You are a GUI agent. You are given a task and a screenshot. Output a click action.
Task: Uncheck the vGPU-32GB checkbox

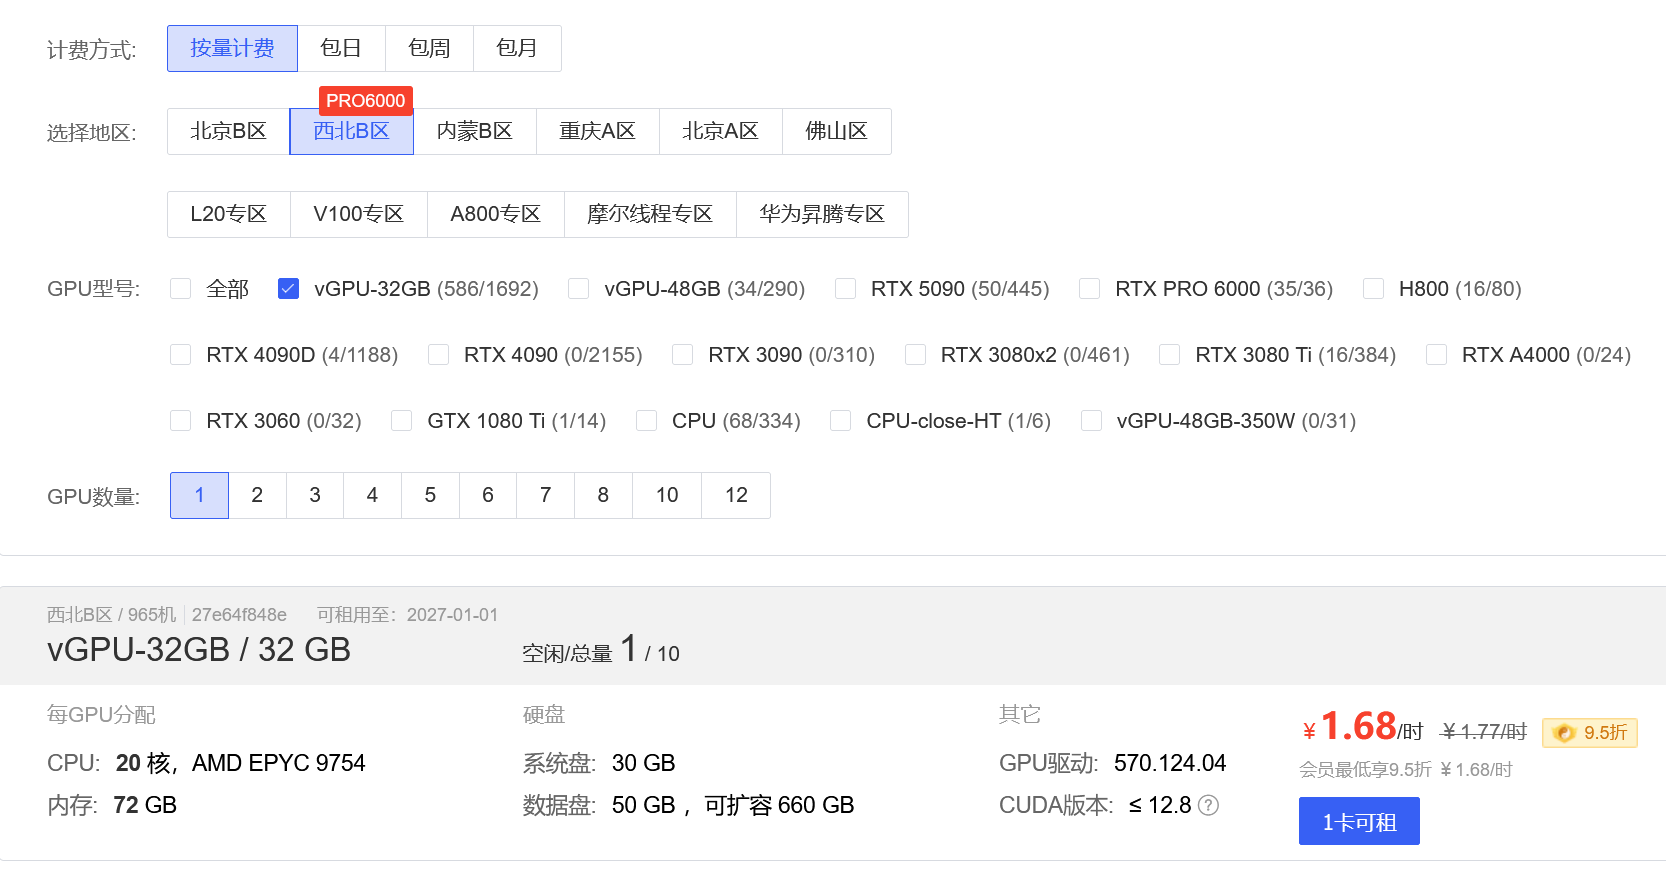coord(289,289)
